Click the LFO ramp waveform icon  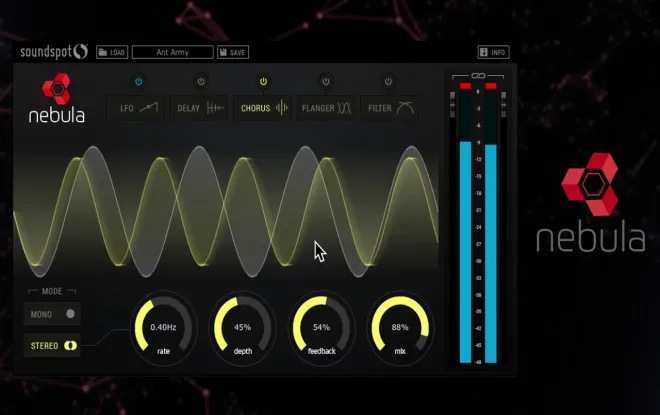(149, 108)
